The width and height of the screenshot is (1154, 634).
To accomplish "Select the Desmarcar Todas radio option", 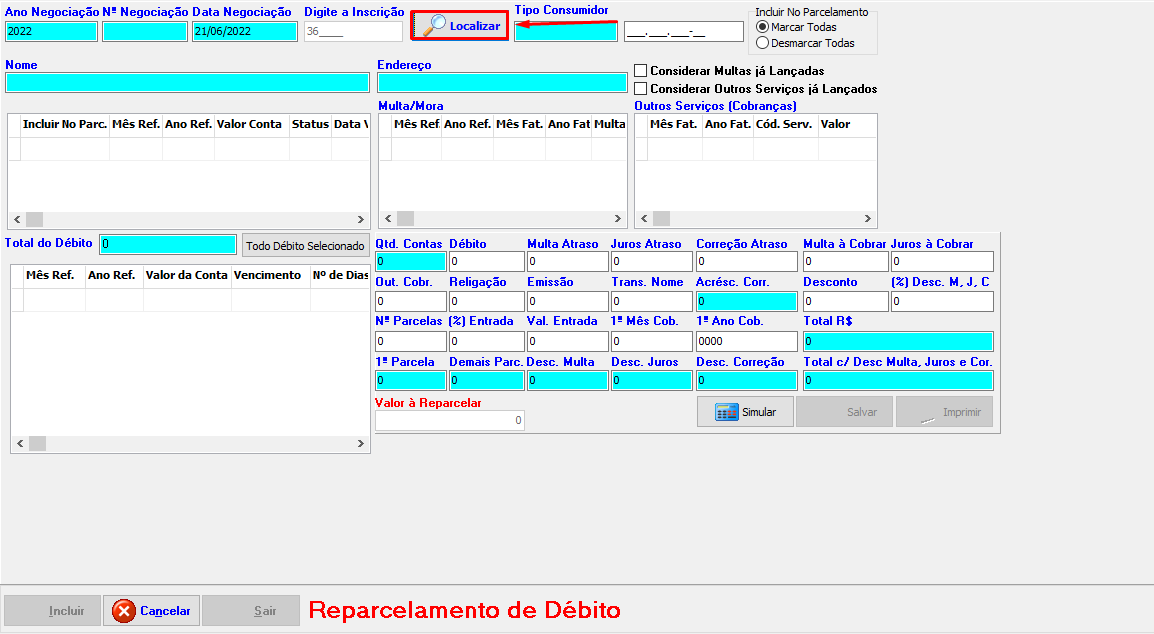I will 763,43.
